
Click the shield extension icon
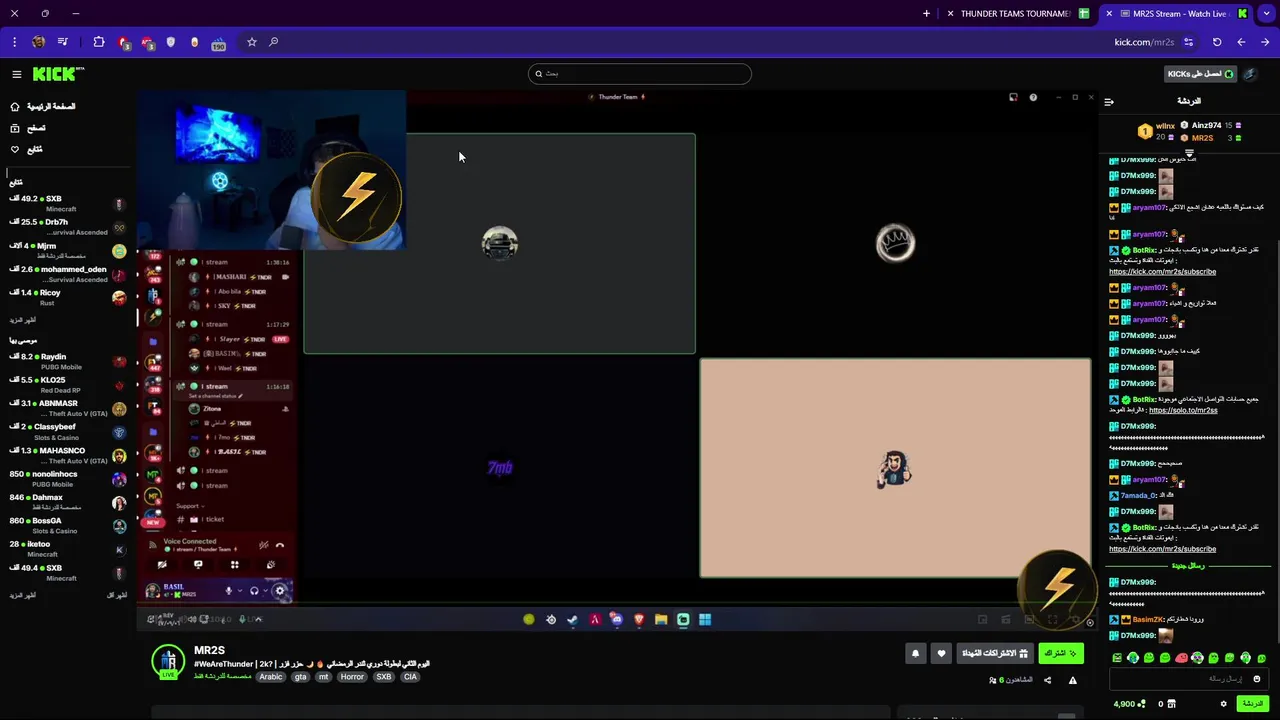pos(171,42)
